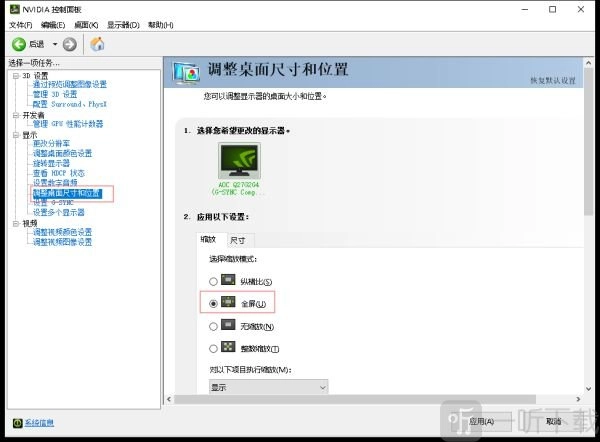Choose the 无缩放 radio option
Viewport: 600px width, 442px height.
212,326
